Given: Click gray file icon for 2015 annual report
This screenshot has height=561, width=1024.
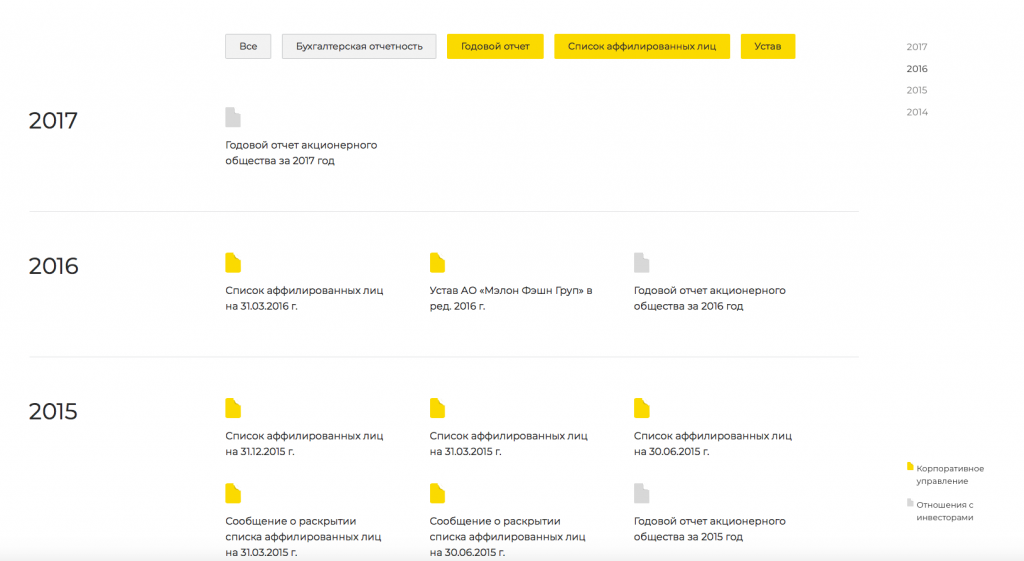Looking at the screenshot, I should pos(641,493).
